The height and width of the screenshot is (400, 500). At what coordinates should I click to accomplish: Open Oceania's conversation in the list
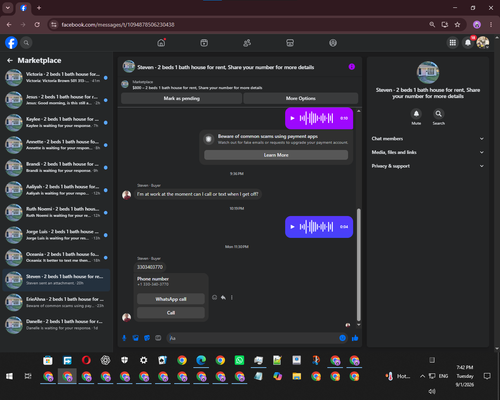(x=56, y=257)
